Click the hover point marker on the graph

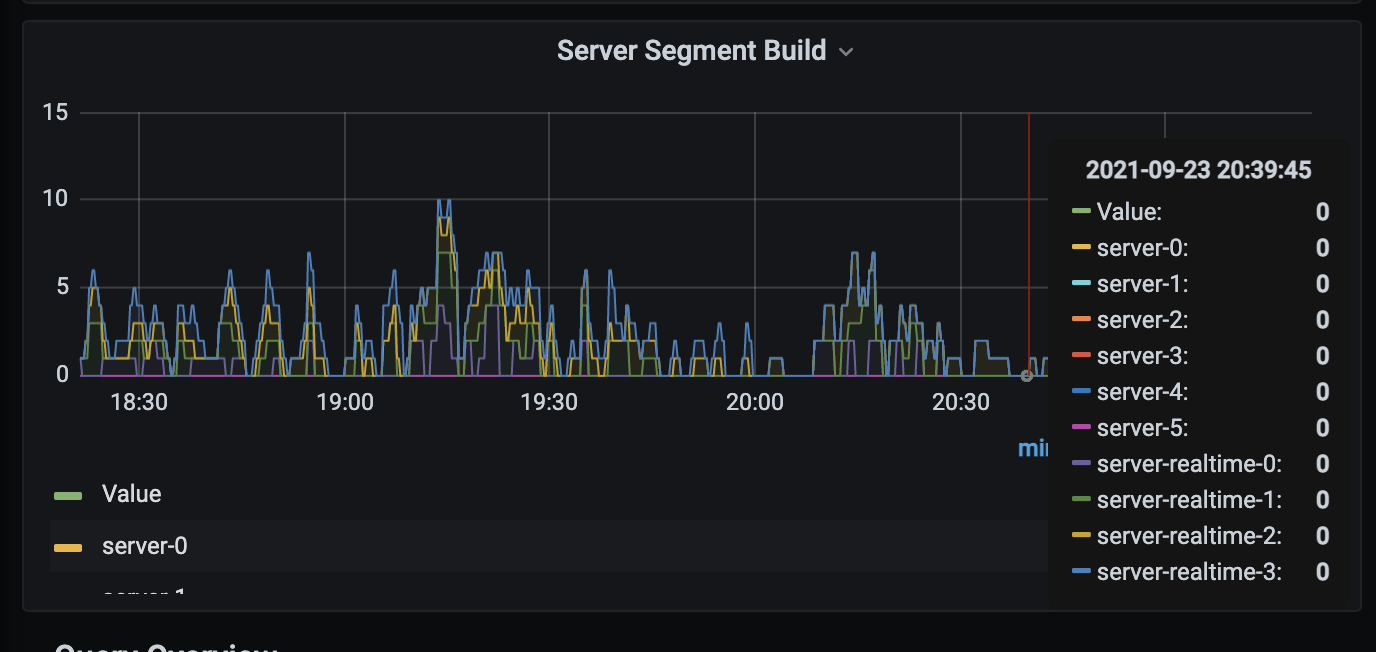click(1027, 376)
